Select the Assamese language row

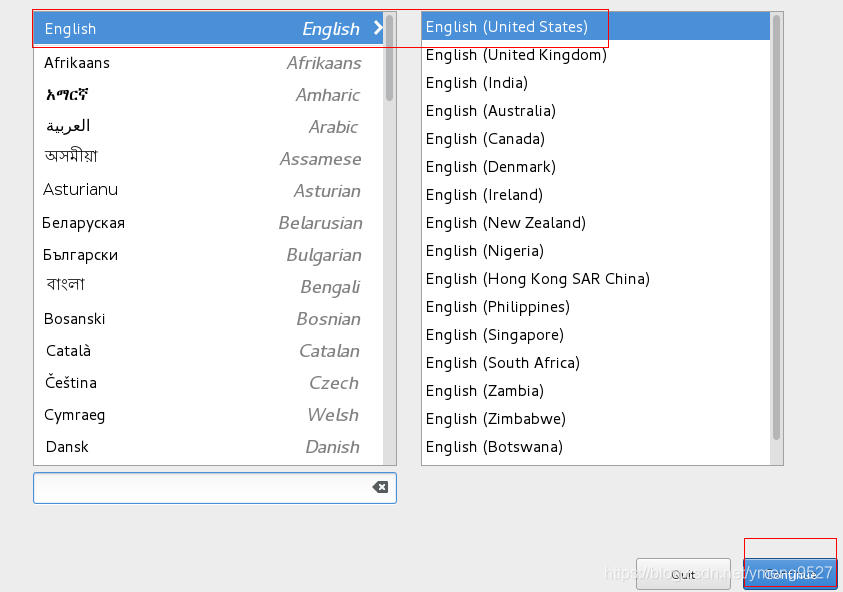[209, 159]
